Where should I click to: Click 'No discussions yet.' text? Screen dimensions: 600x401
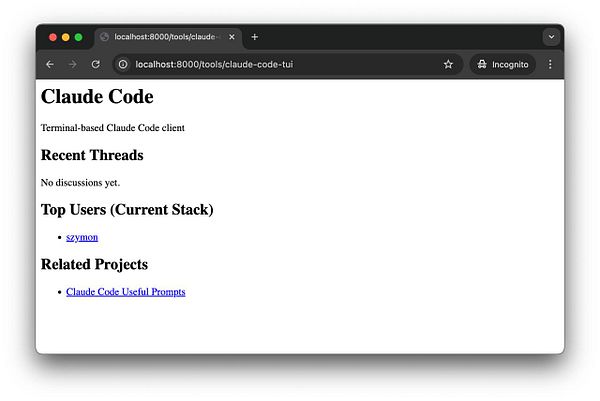click(x=80, y=183)
